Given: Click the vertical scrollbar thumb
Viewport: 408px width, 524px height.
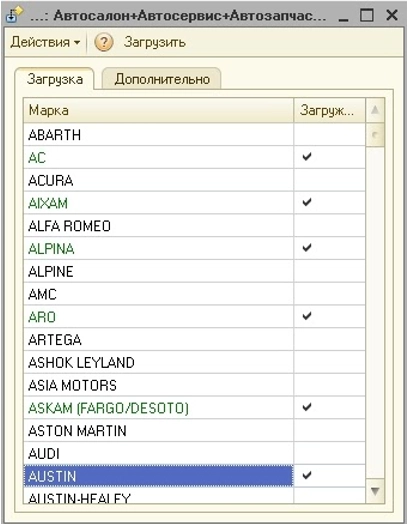Looking at the screenshot, I should coord(375,135).
